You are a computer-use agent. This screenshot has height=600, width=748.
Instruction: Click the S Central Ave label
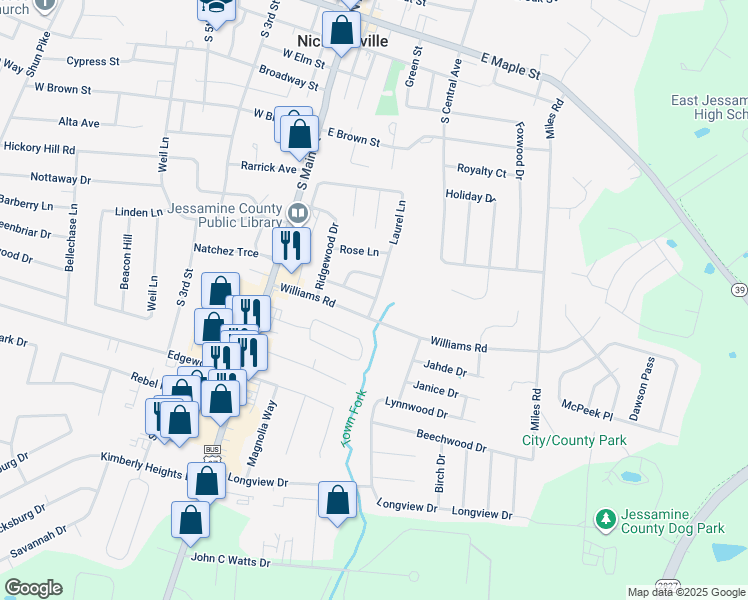[451, 91]
